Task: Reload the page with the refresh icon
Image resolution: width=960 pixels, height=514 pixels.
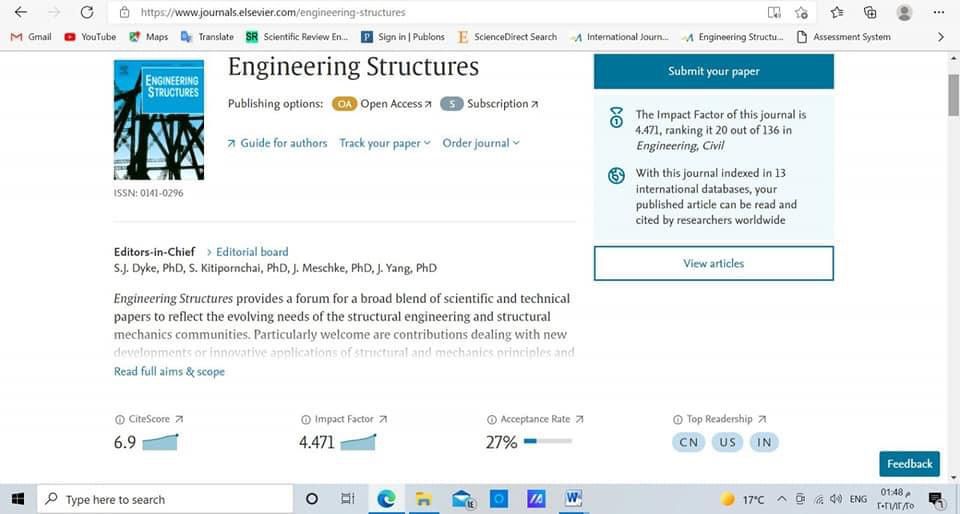Action: [x=87, y=12]
